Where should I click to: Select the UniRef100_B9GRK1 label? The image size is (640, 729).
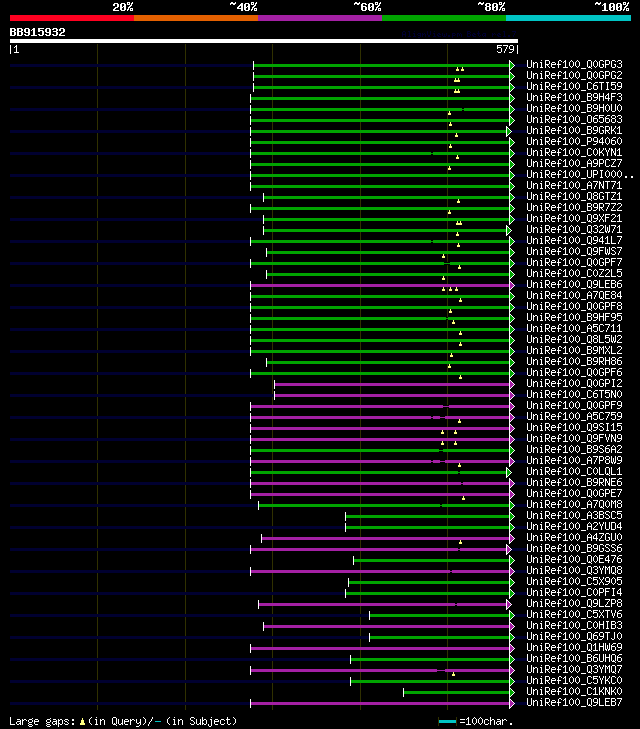pyautogui.click(x=574, y=131)
